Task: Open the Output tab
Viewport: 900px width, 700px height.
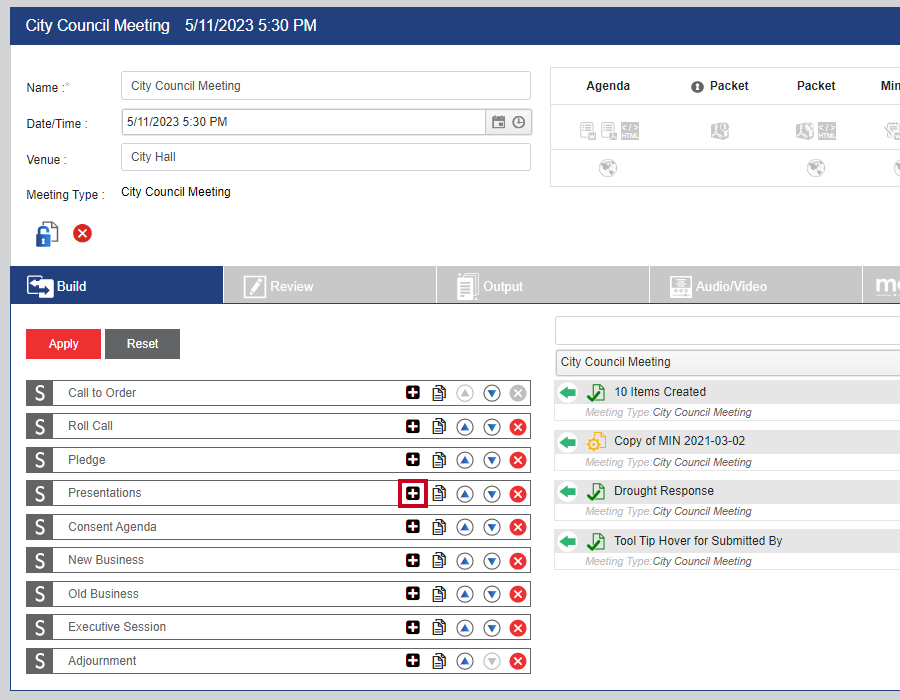Action: tap(543, 285)
